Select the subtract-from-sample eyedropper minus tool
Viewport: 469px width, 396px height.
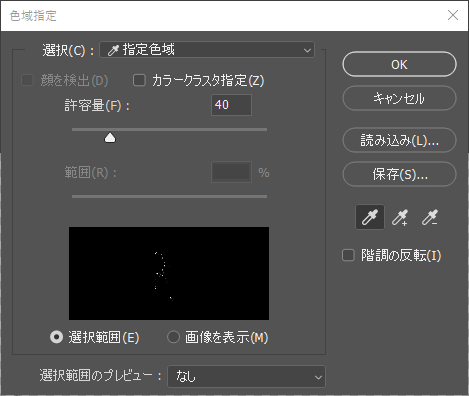[x=430, y=217]
